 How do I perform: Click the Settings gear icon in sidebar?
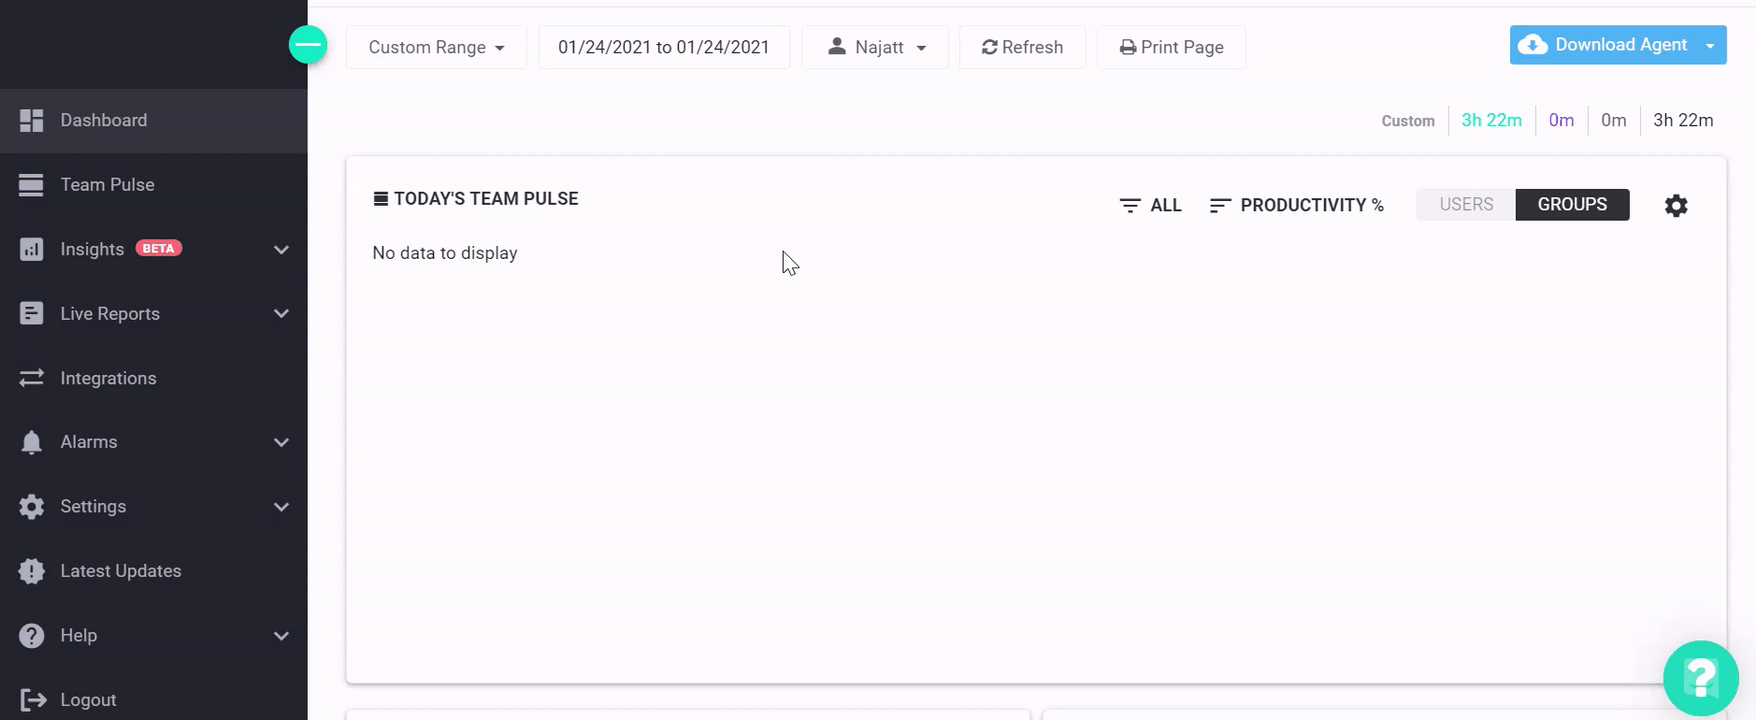32,507
